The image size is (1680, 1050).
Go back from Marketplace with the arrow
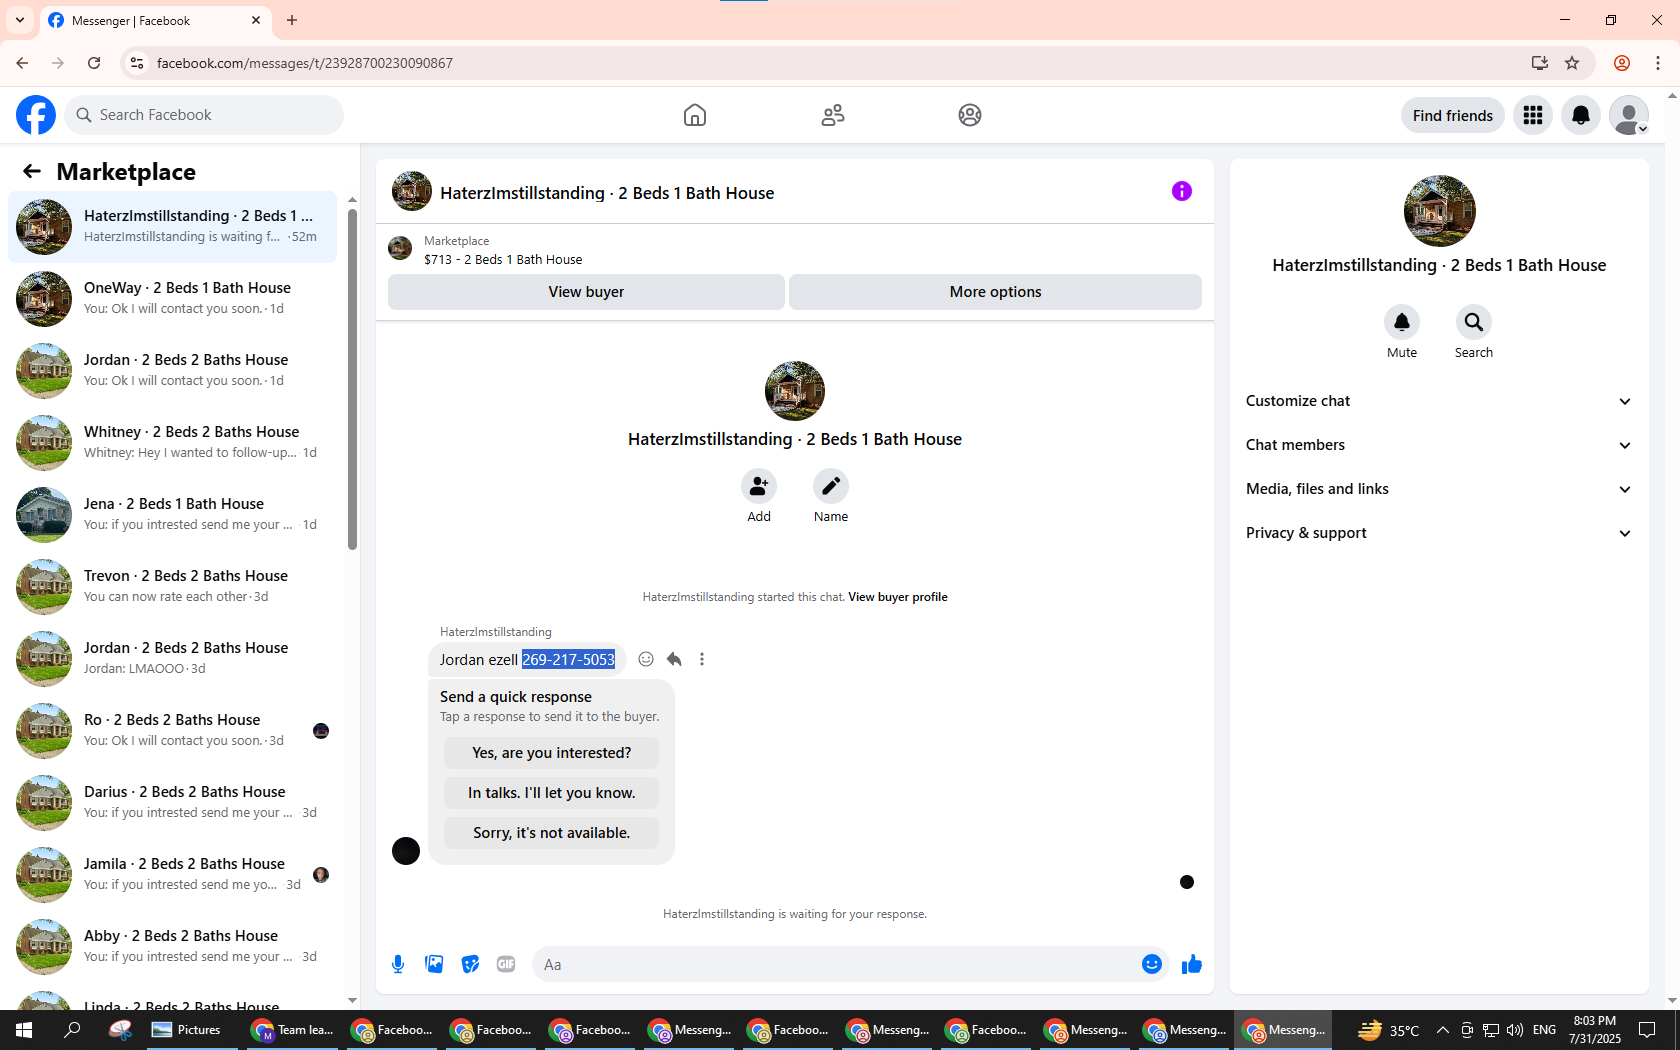[32, 171]
